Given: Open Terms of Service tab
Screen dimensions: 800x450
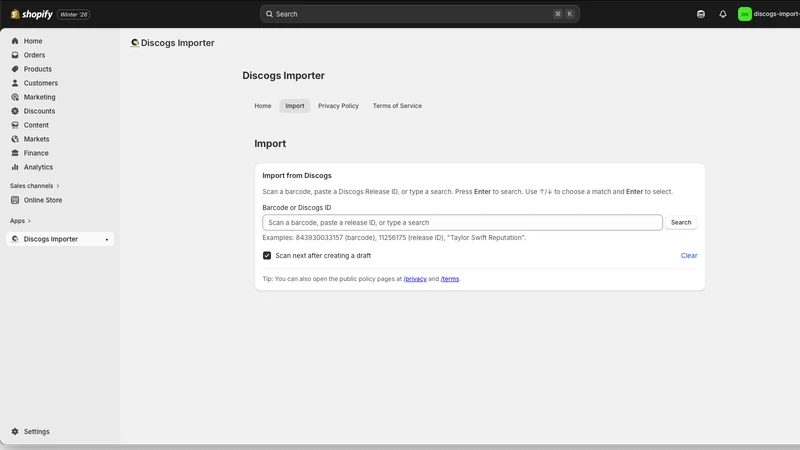Looking at the screenshot, I should click(x=397, y=106).
